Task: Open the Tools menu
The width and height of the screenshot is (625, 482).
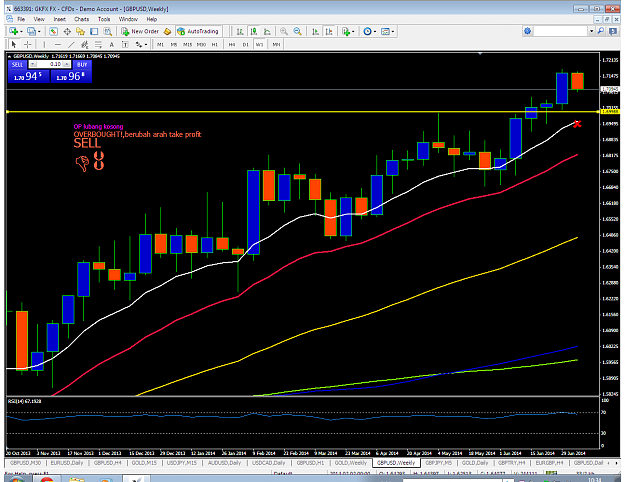Action: (104, 19)
